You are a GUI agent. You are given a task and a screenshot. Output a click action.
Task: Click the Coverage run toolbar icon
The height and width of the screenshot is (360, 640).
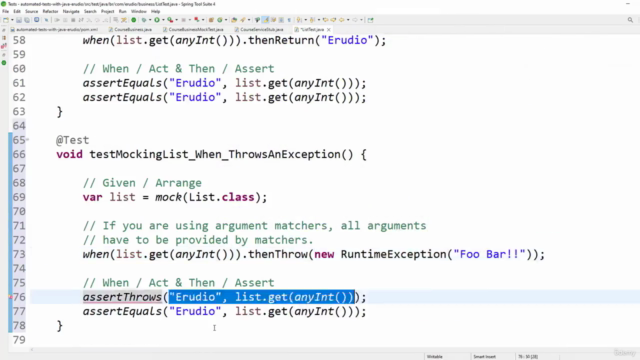170,20
